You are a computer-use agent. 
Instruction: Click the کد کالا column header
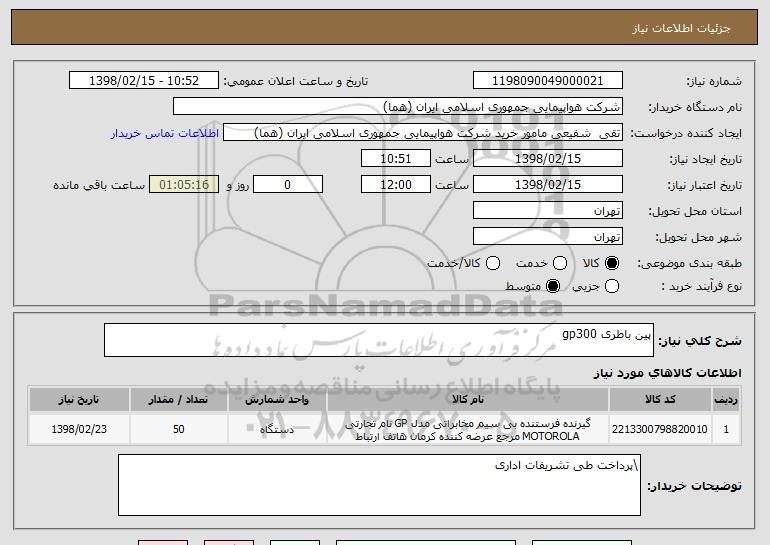tap(660, 399)
